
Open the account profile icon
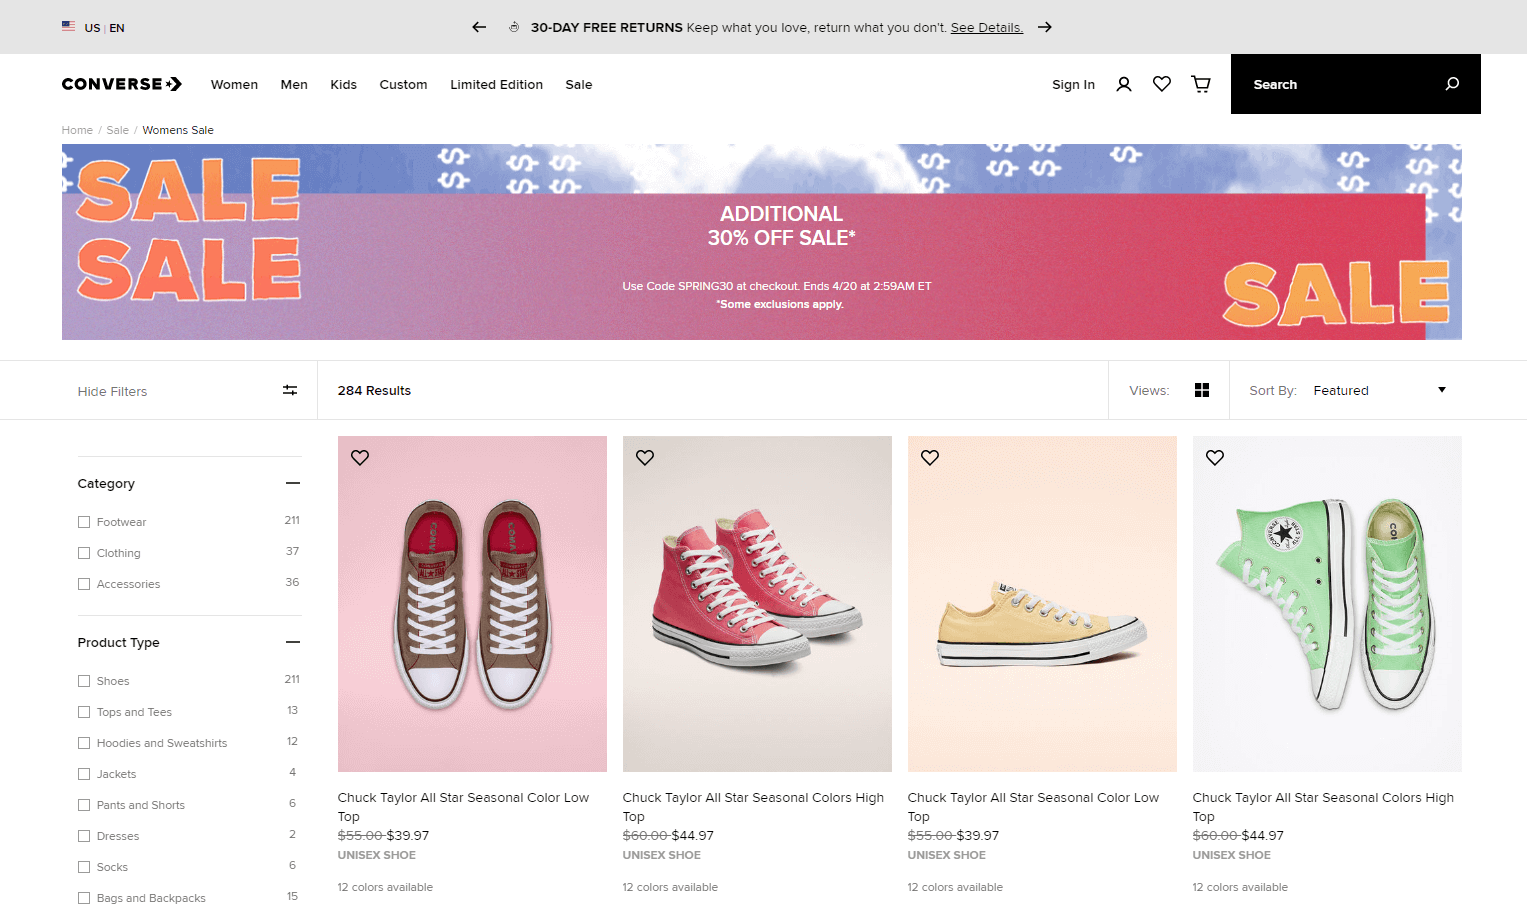(1124, 84)
